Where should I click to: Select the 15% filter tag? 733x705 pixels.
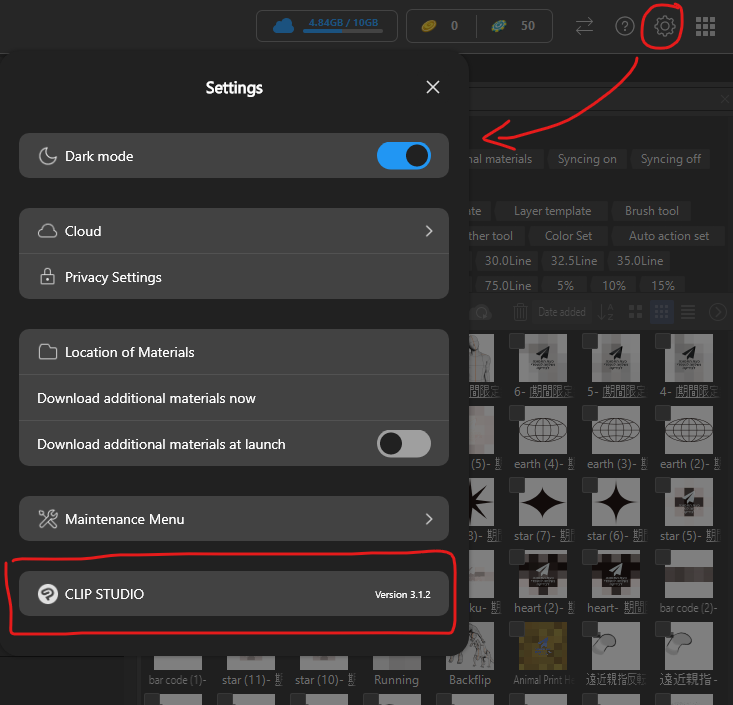(x=663, y=285)
